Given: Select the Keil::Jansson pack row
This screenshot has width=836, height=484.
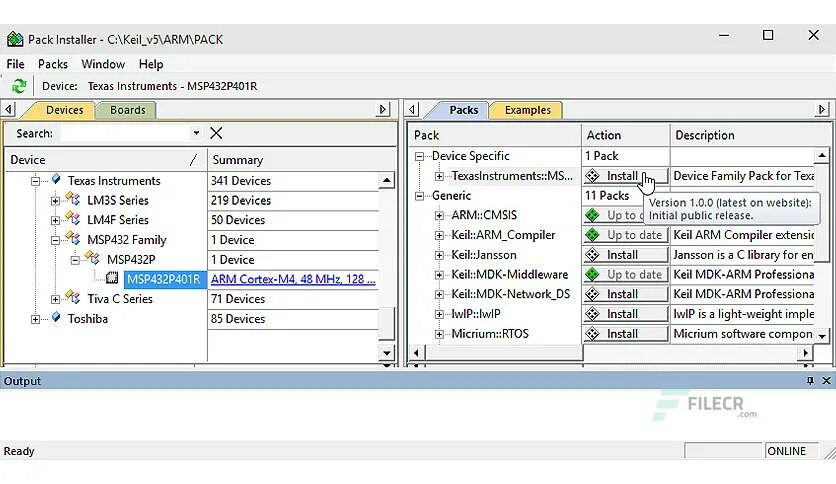Looking at the screenshot, I should tap(484, 255).
